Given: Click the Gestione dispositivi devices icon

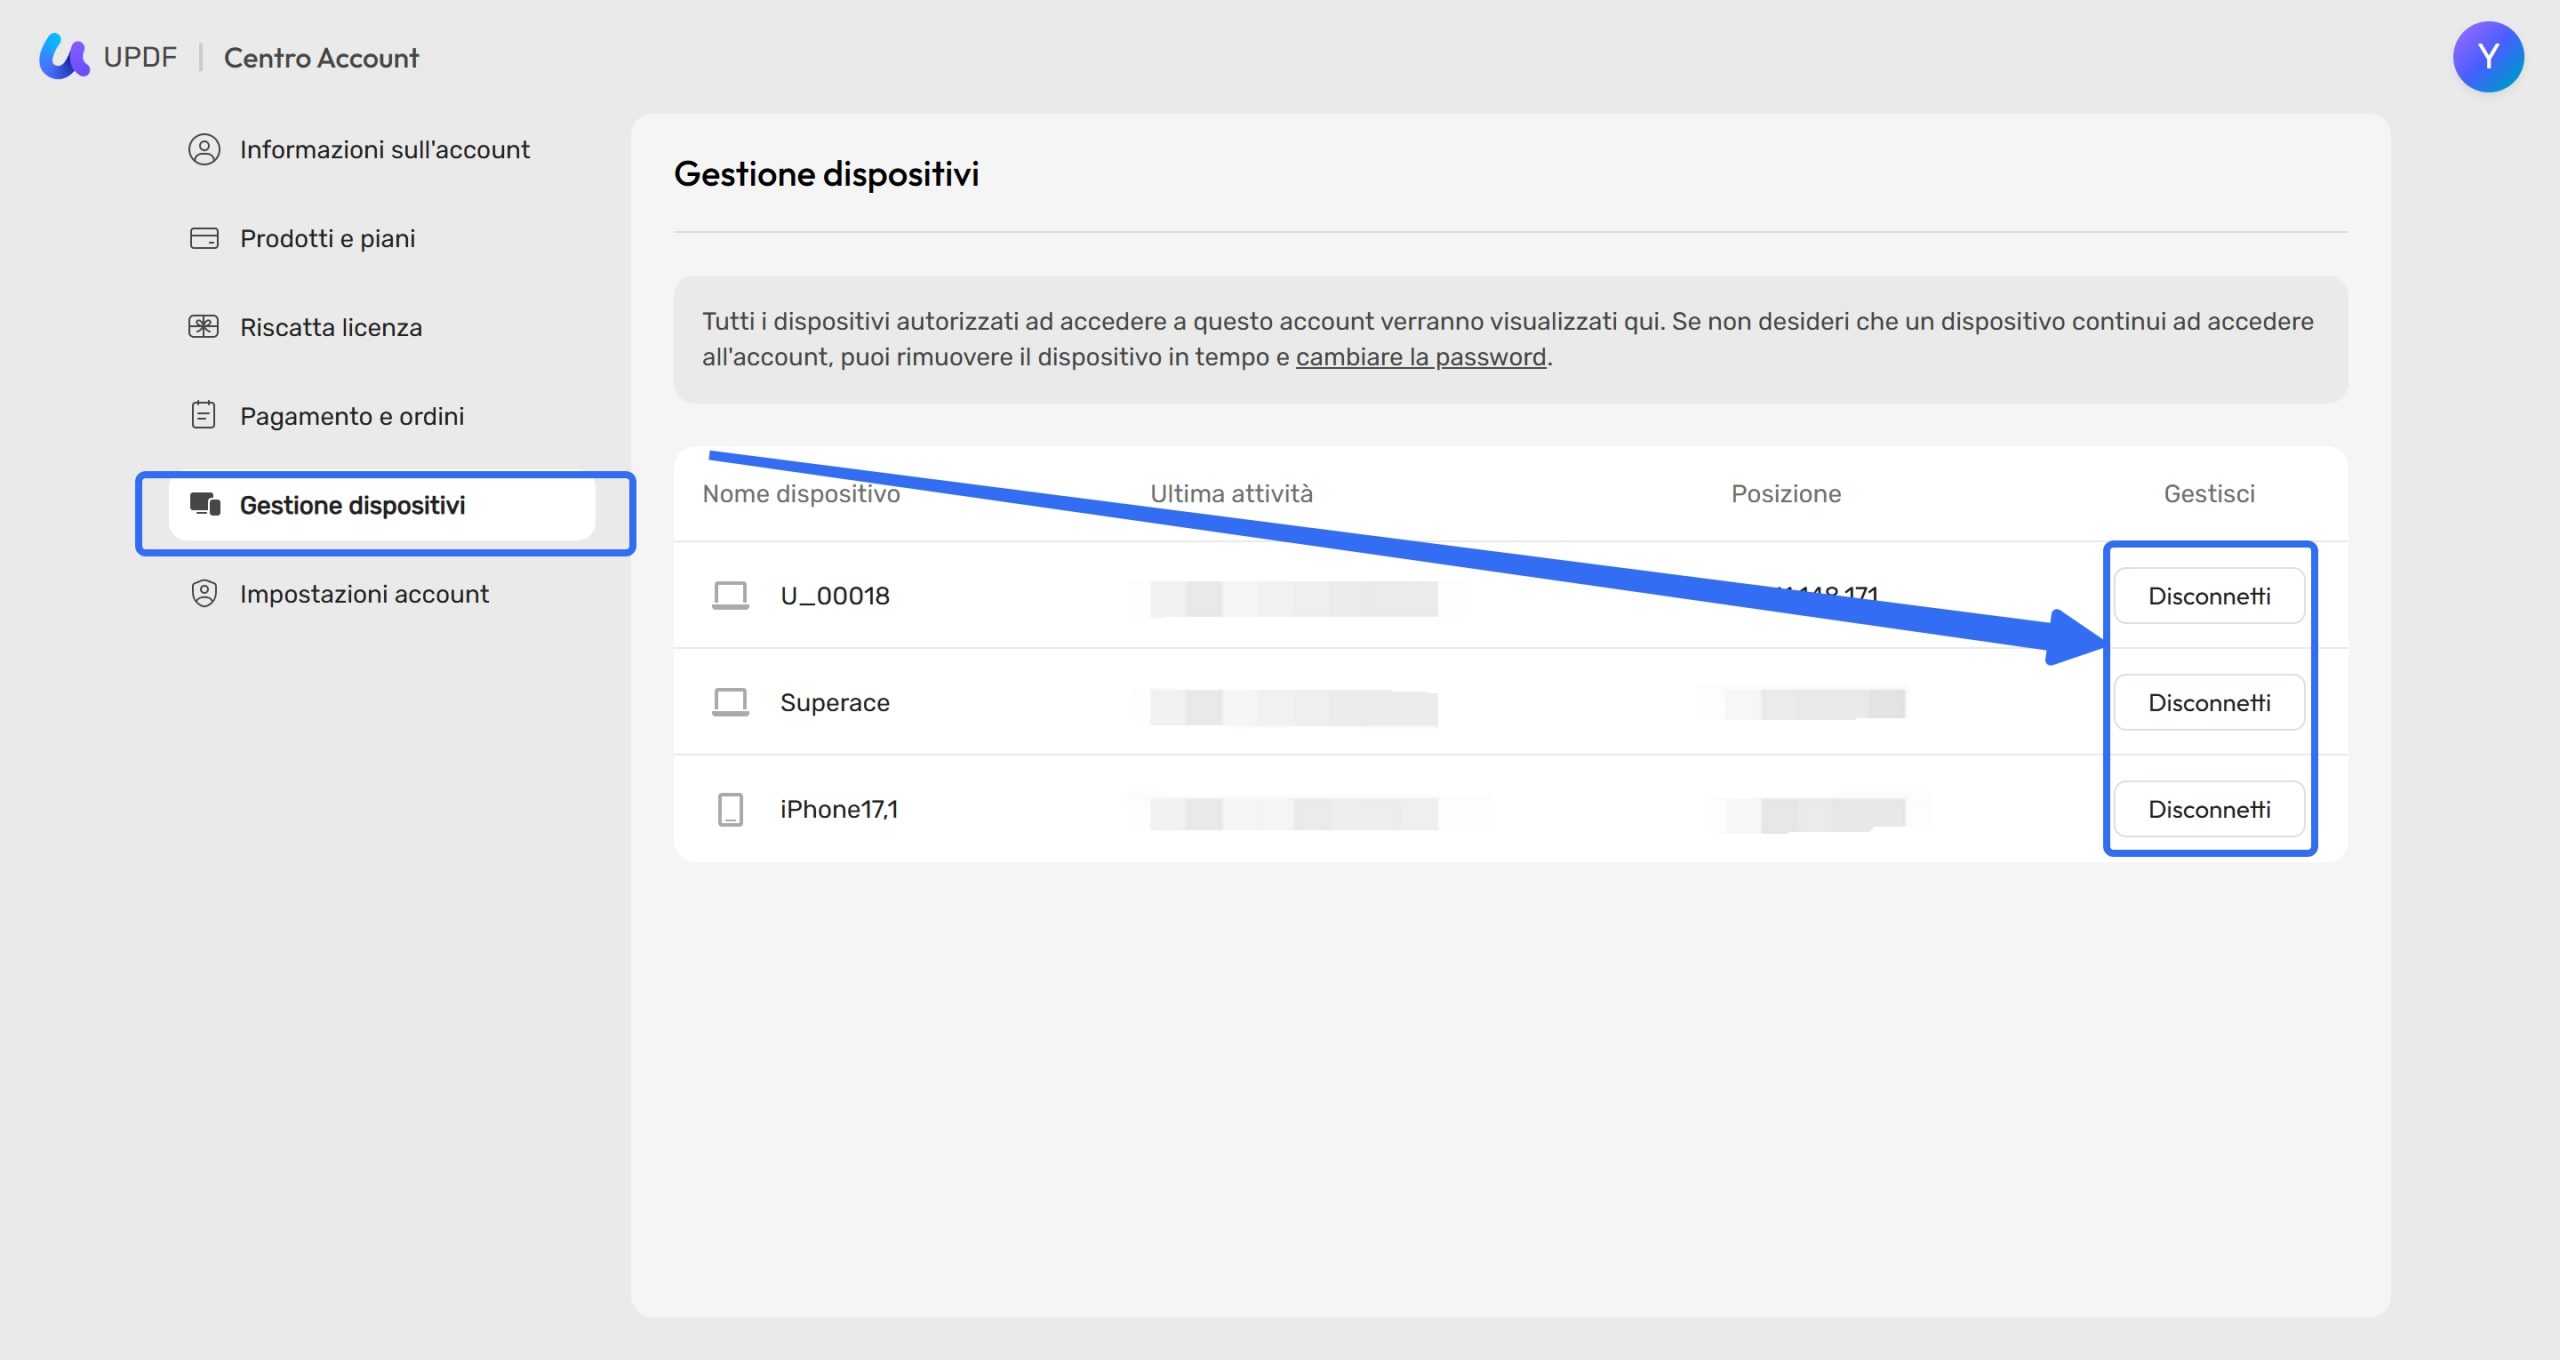Looking at the screenshot, I should (x=205, y=504).
